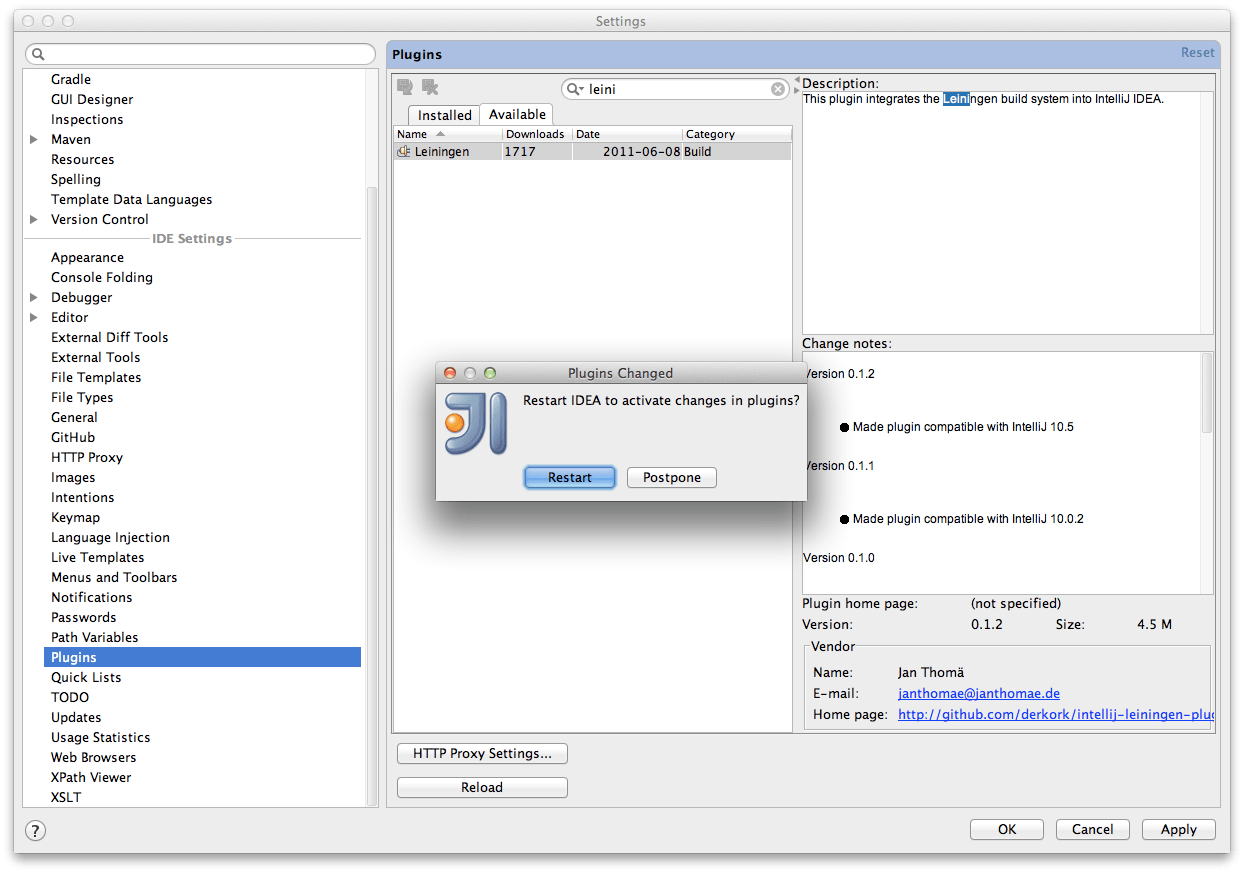Click the uninstall plugin icon
1244x873 pixels.
click(x=430, y=87)
